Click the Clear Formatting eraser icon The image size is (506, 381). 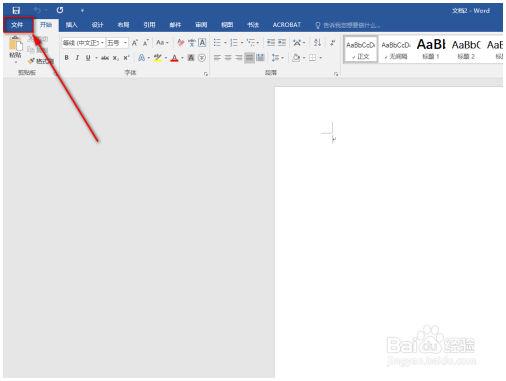pos(181,43)
